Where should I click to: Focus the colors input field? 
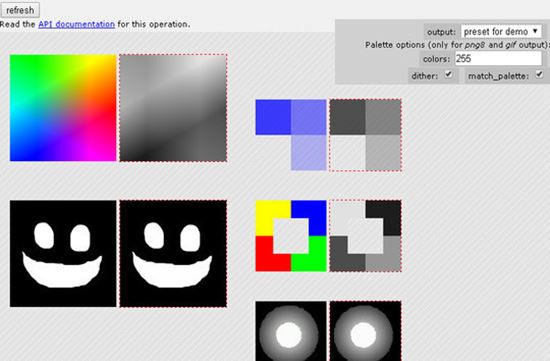click(498, 59)
